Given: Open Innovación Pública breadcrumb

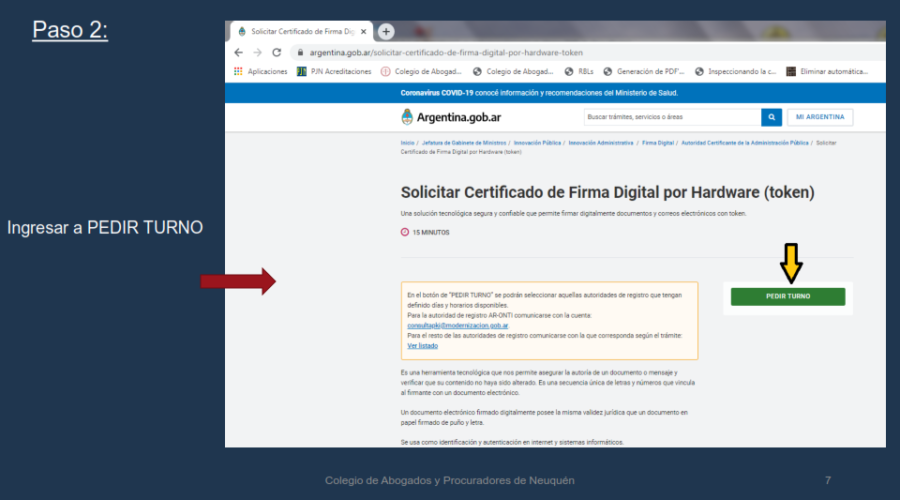Looking at the screenshot, I should click(537, 143).
